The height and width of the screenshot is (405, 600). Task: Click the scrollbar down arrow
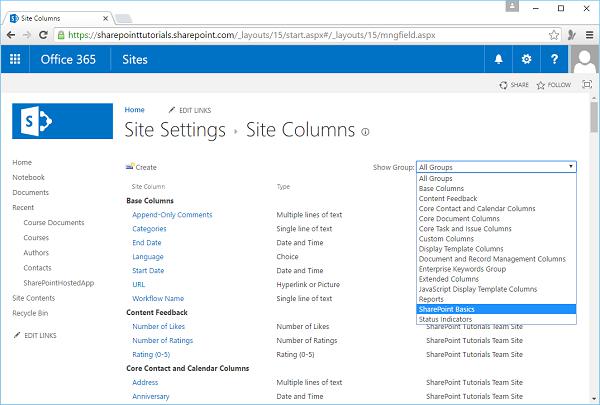pos(594,398)
